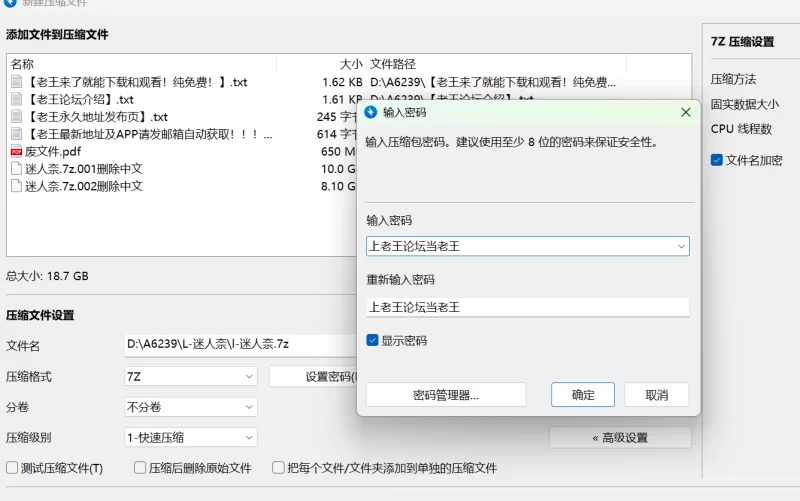The width and height of the screenshot is (800, 501).
Task: Click the 固实数据大小 label
Action: (x=744, y=104)
